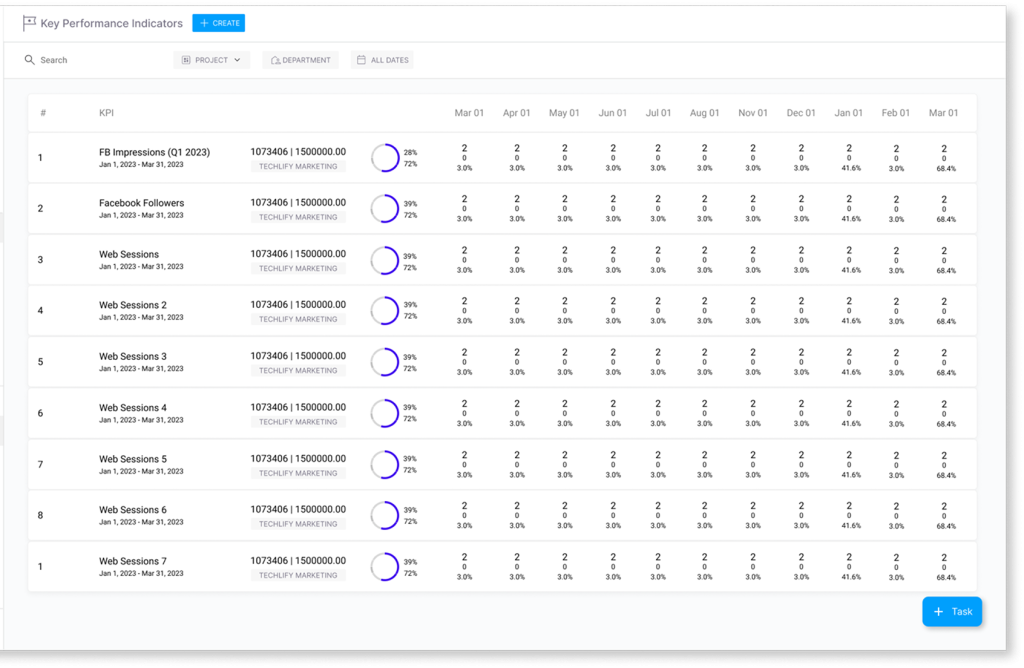Click the Project filter icon
The height and width of the screenshot is (668, 1024).
[186, 60]
